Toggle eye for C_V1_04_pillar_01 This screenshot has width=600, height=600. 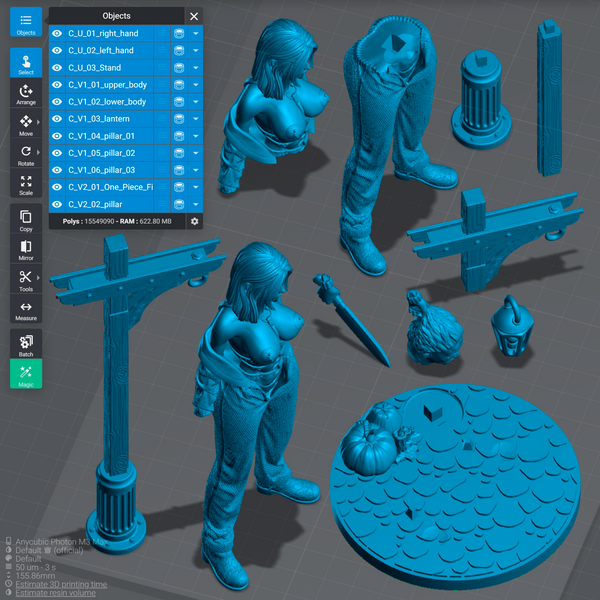coord(57,136)
